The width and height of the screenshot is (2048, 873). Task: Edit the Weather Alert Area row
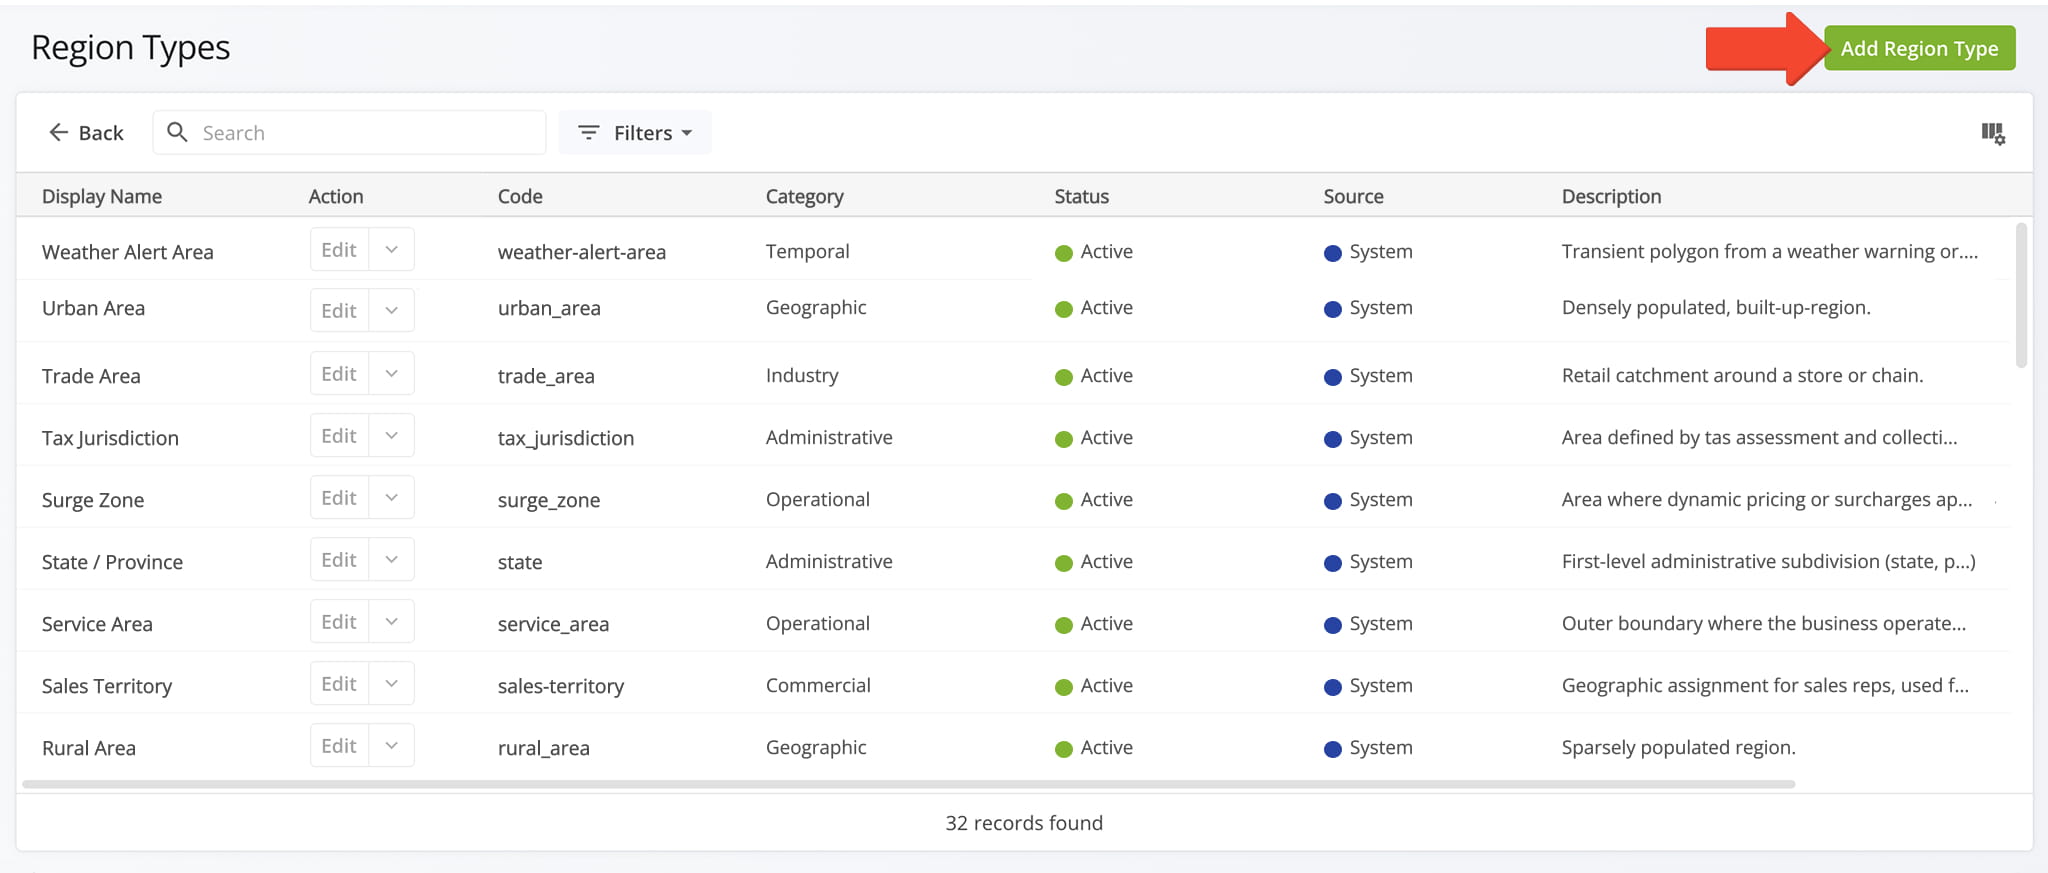[339, 250]
